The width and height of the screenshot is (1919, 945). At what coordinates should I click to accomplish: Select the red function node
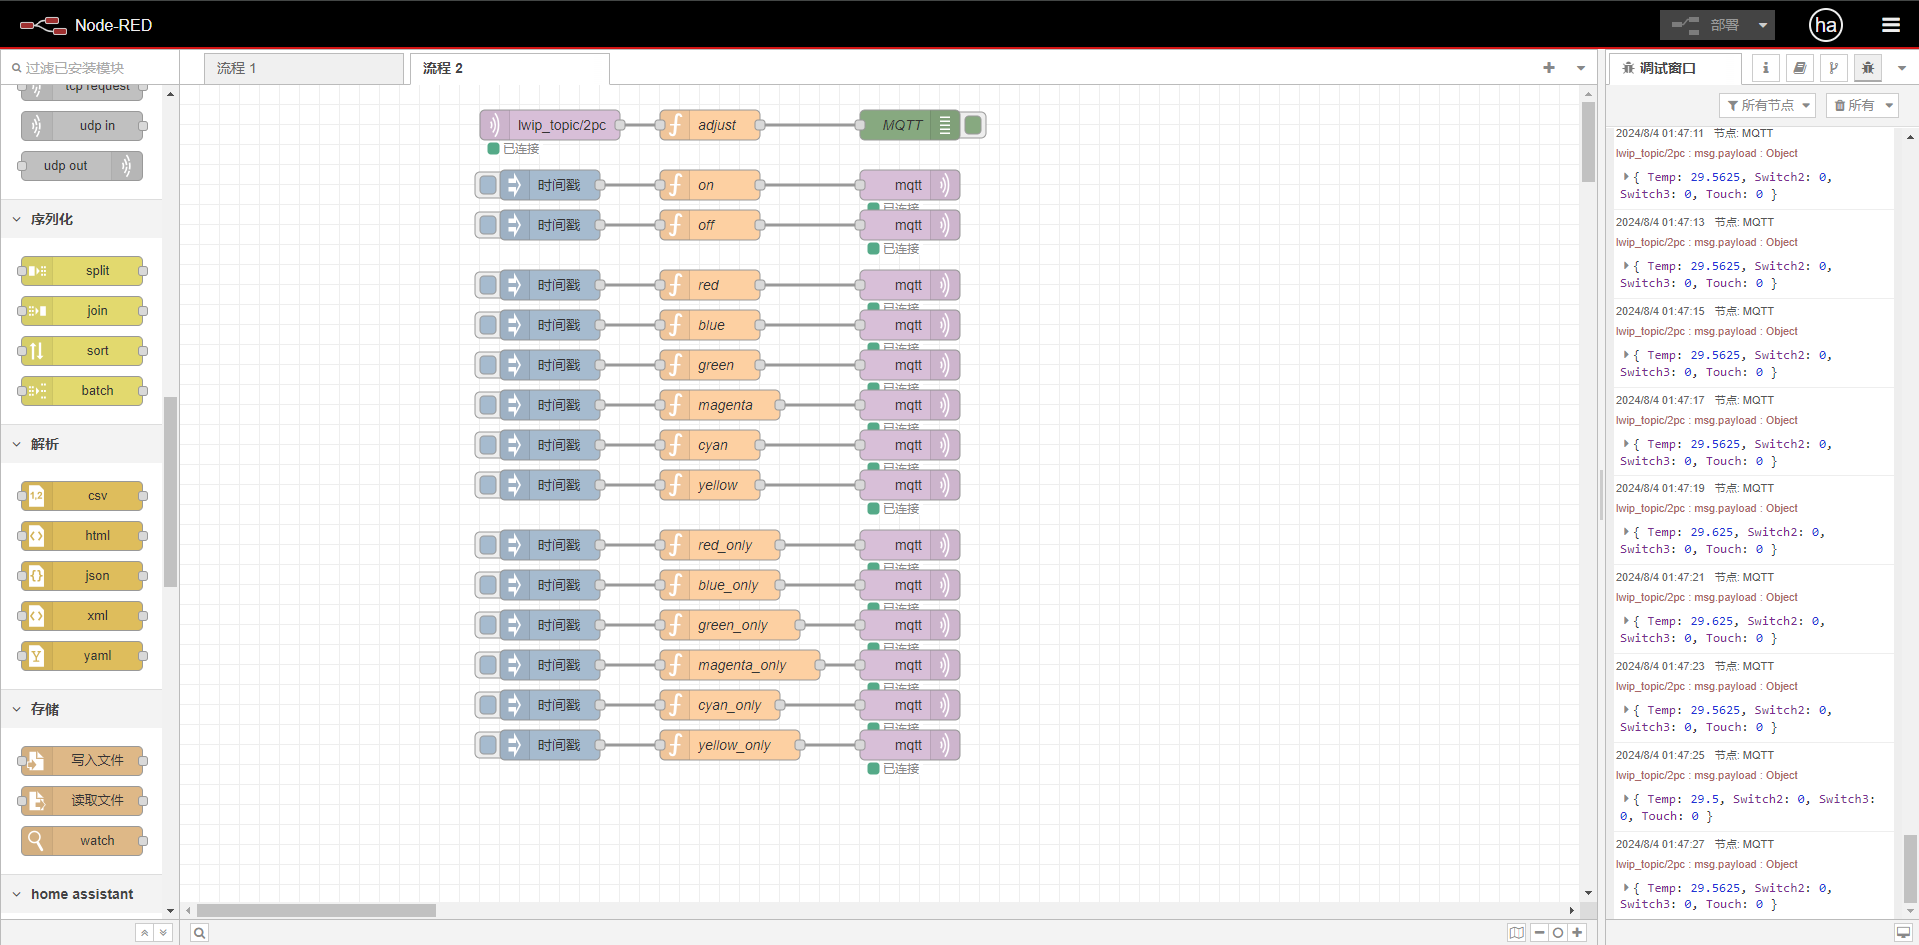pos(710,285)
